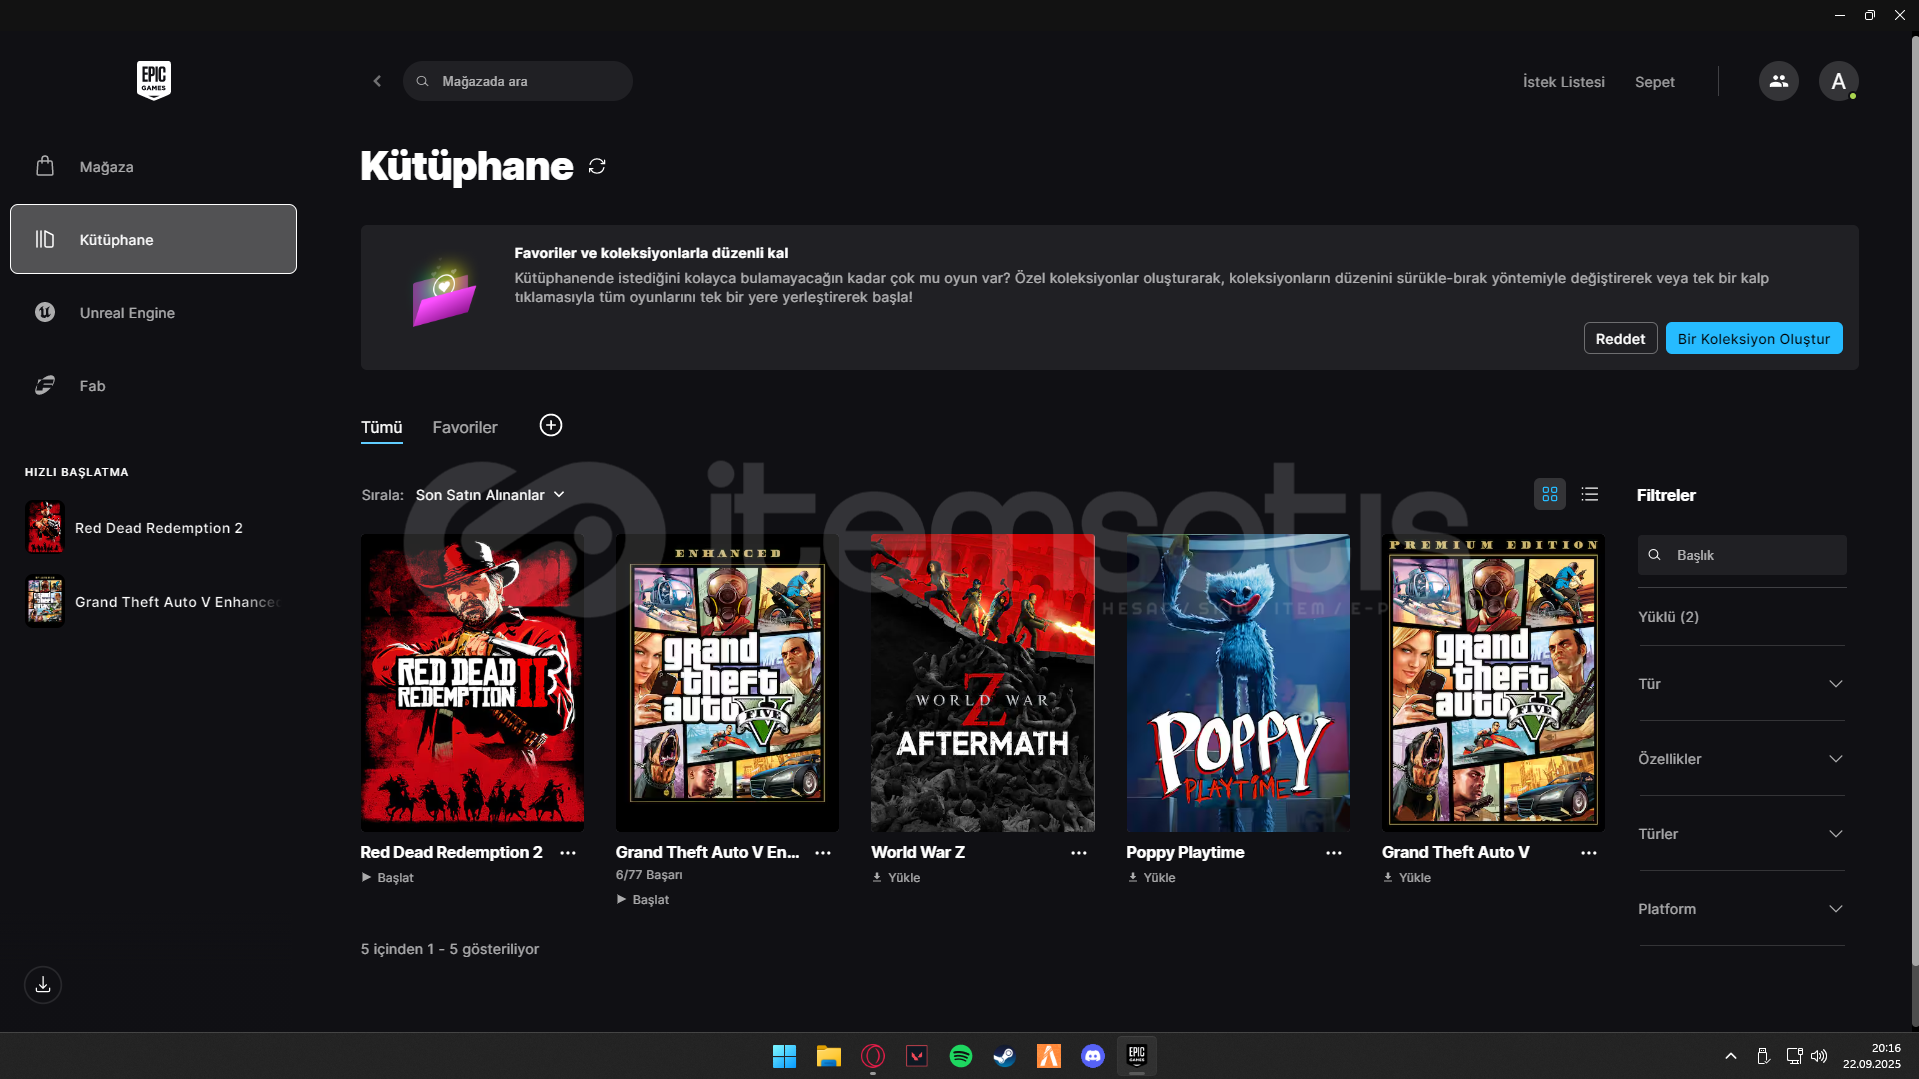Open the downloads icon in sidebar
The height and width of the screenshot is (1079, 1919).
[43, 985]
